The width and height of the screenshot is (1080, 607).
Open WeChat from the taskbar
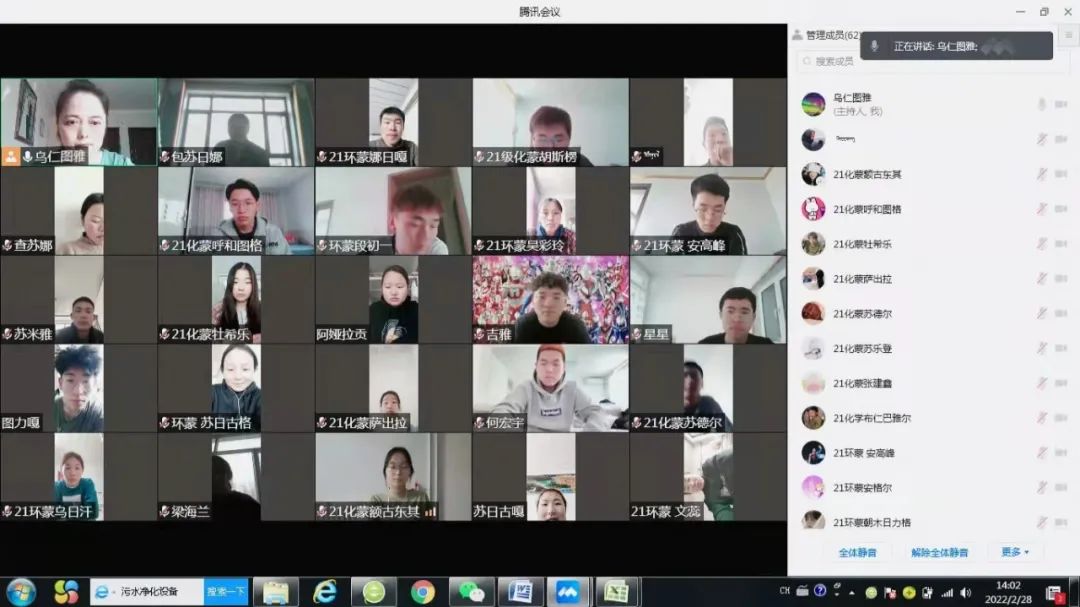click(x=471, y=592)
